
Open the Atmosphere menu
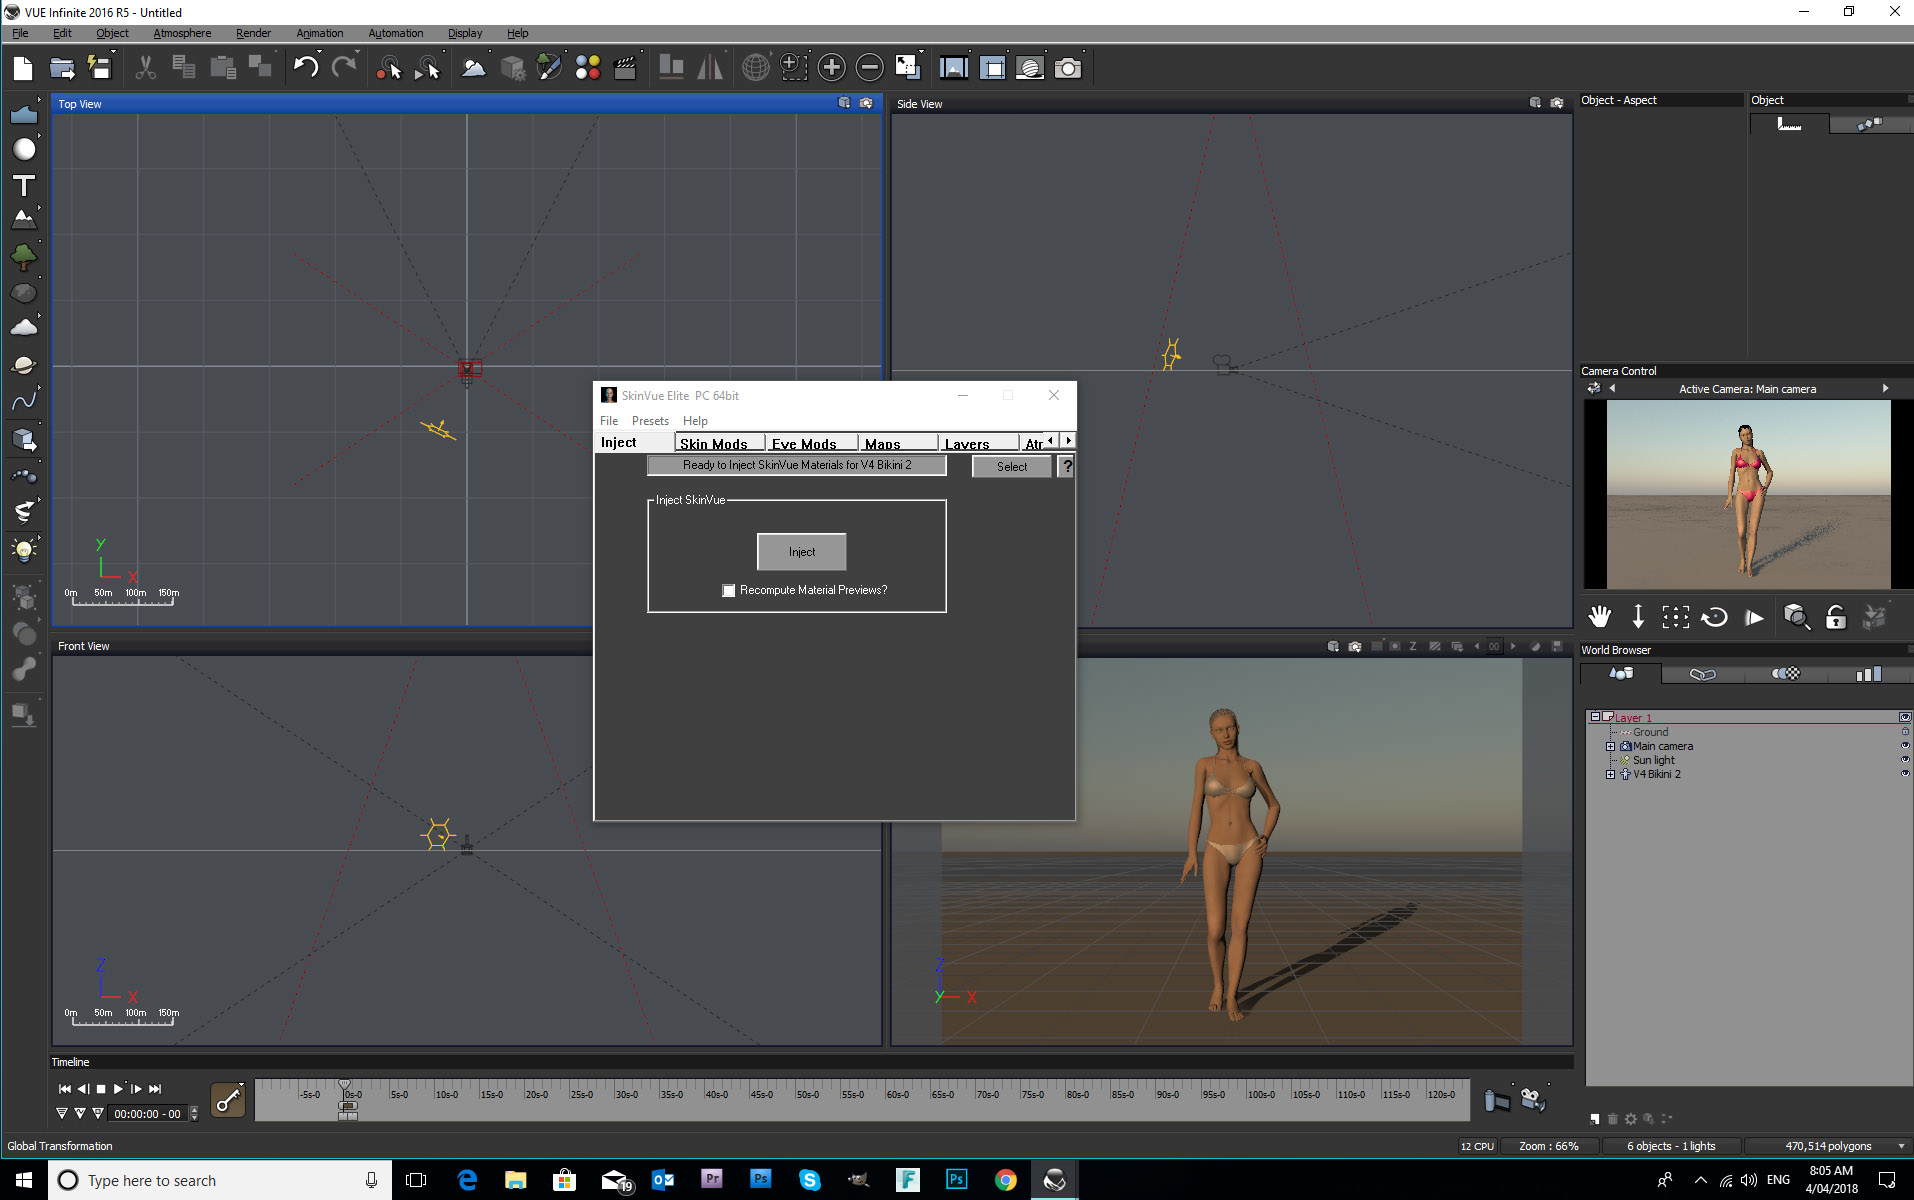[x=182, y=33]
